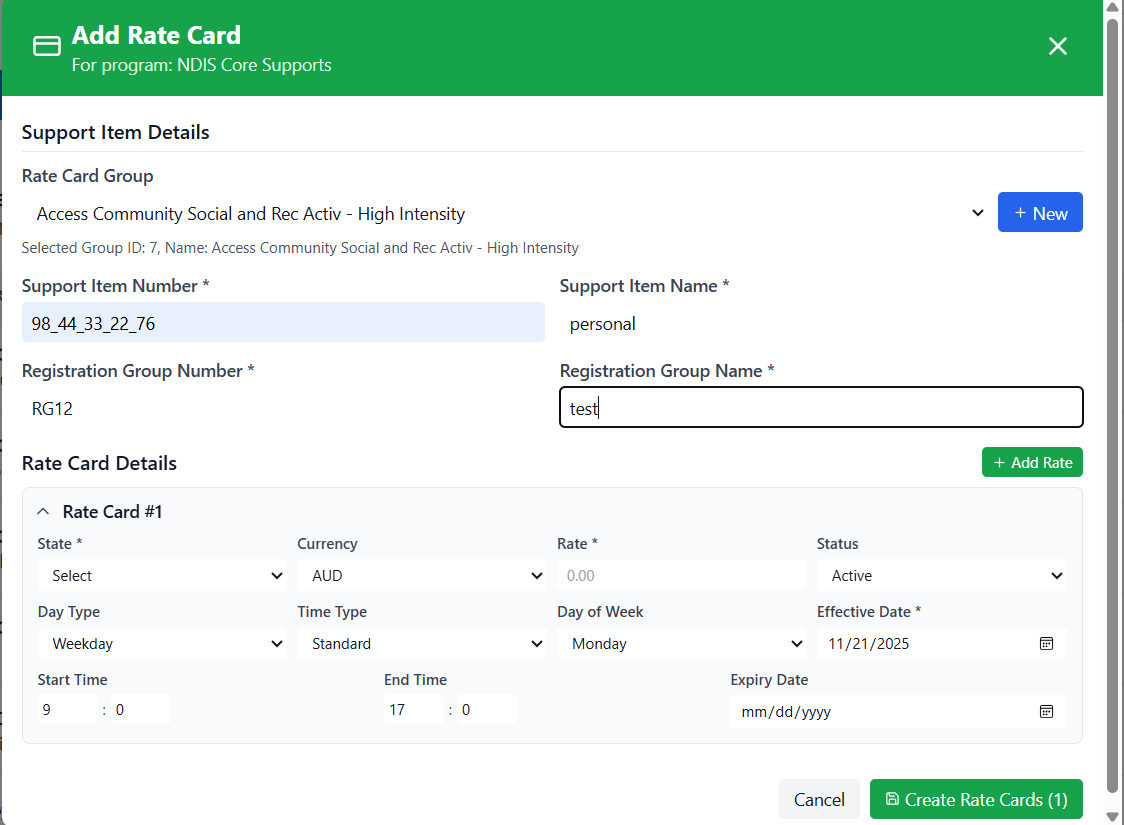This screenshot has width=1124, height=825.
Task: Open the Currency AUD dropdown
Action: (421, 575)
